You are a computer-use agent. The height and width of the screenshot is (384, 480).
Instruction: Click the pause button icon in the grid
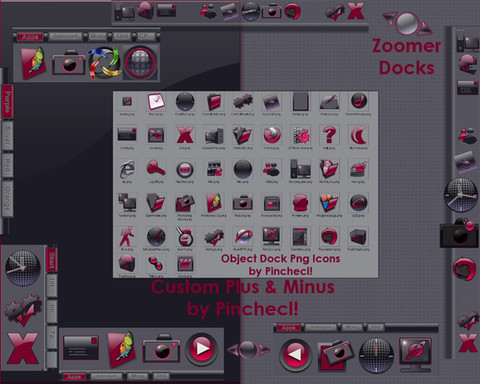click(184, 169)
